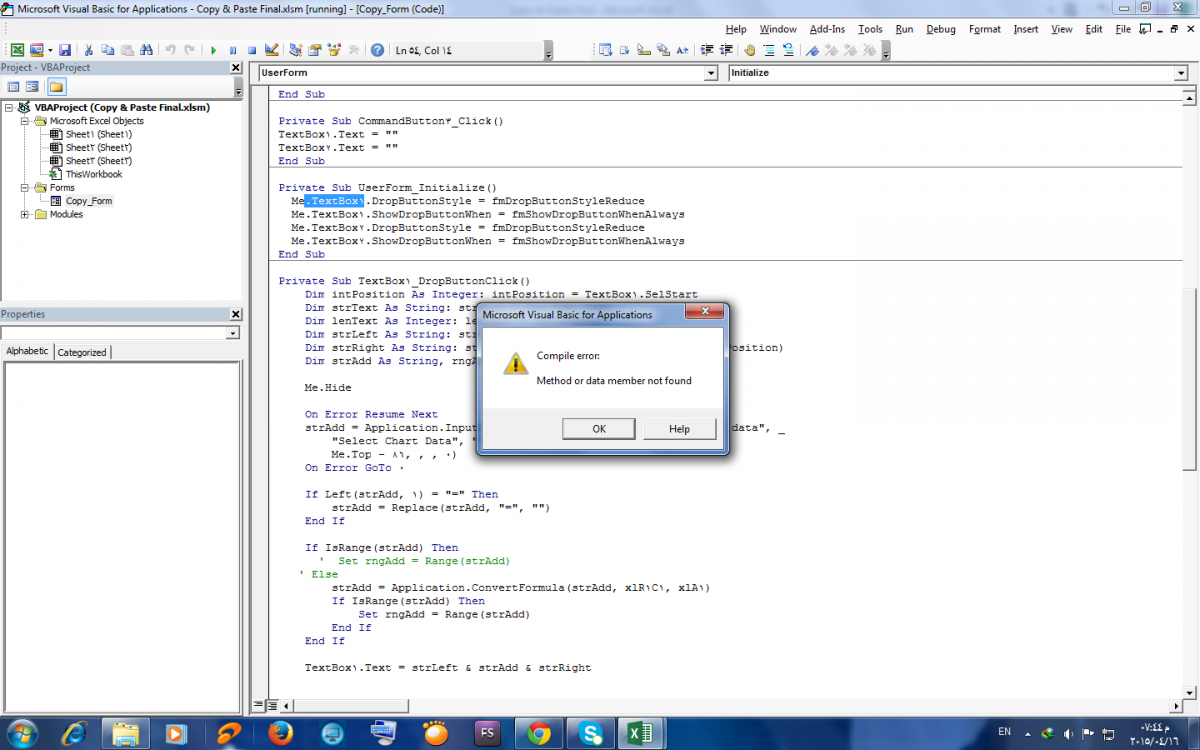Click the Toggle Folders icon in Project pane
Screen dimensions: 1200x750
coord(56,87)
